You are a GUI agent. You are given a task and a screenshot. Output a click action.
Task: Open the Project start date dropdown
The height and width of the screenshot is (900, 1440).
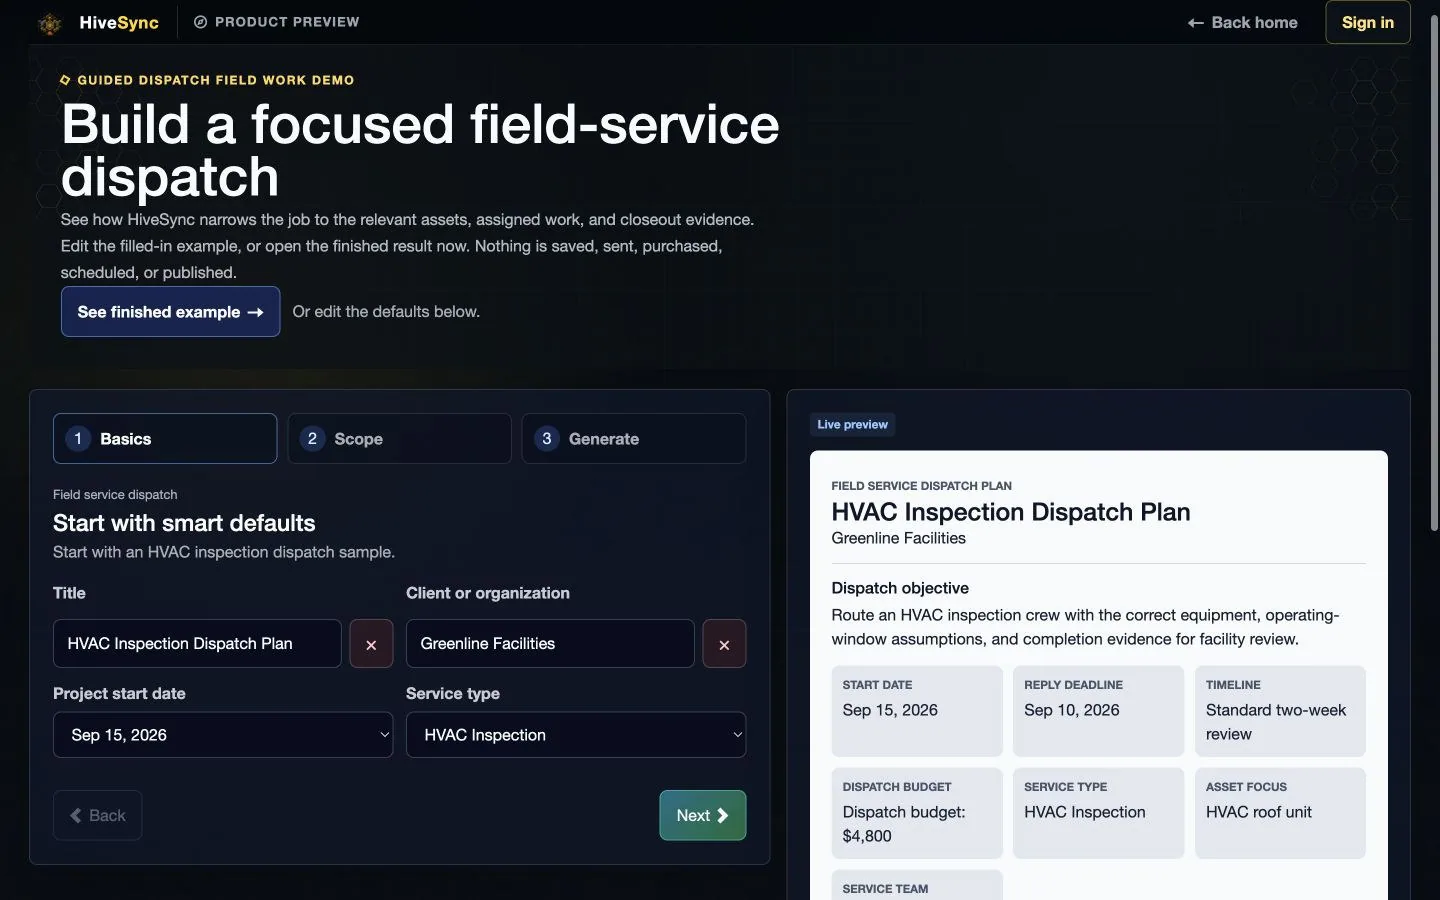point(223,735)
